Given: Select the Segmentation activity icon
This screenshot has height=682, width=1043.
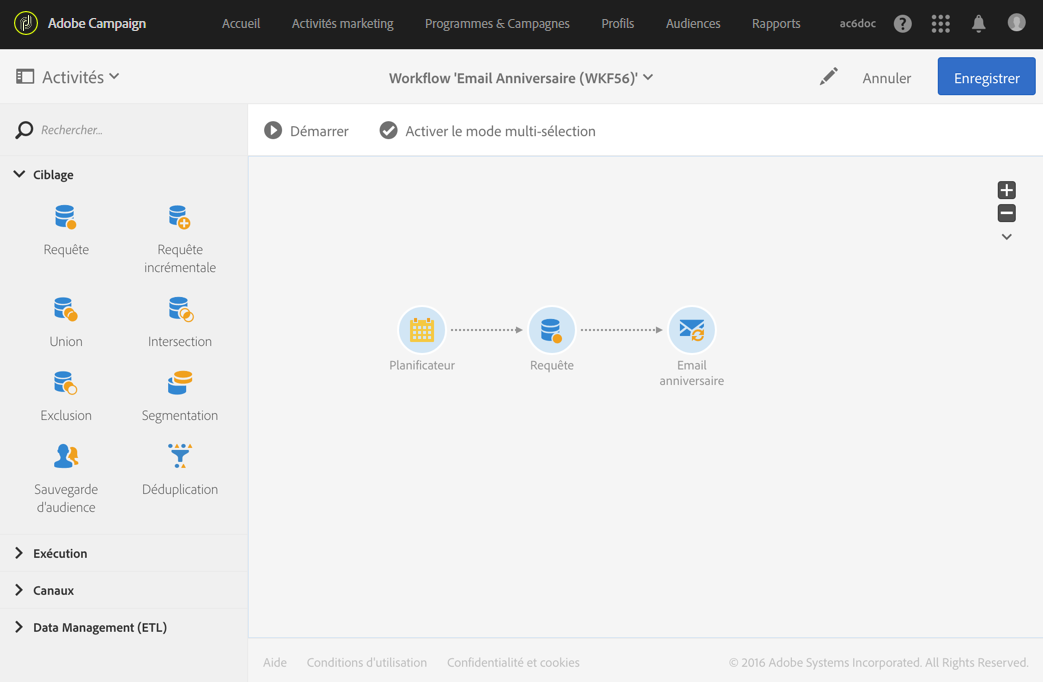Looking at the screenshot, I should 180,384.
